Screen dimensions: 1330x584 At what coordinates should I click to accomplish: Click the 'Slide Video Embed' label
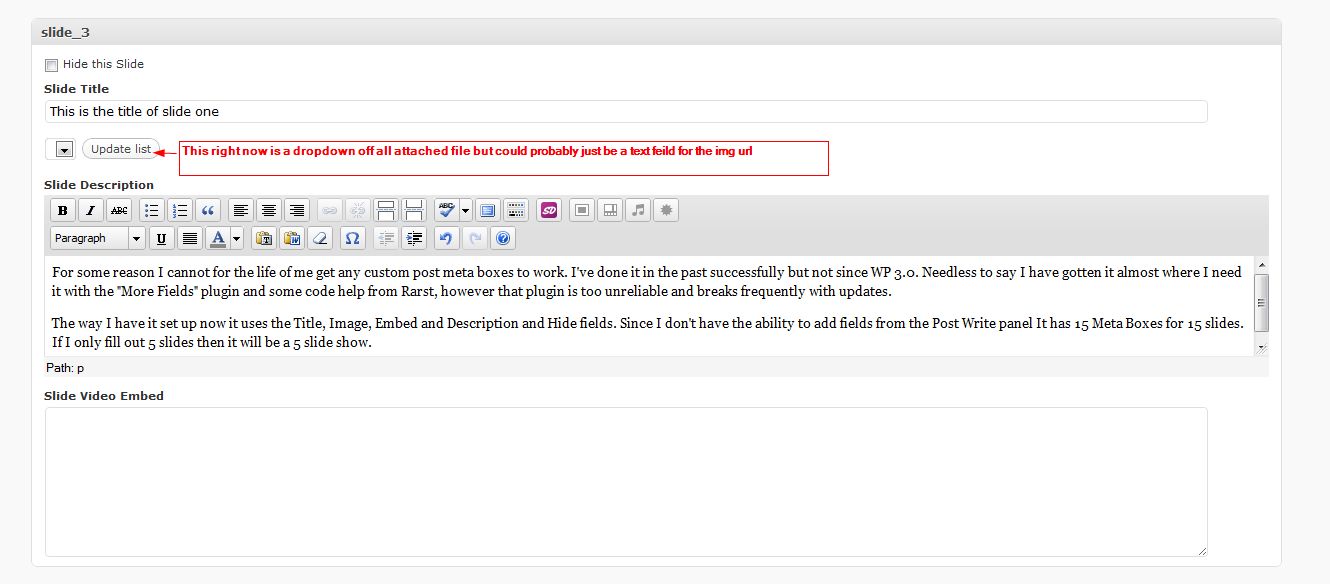point(104,396)
